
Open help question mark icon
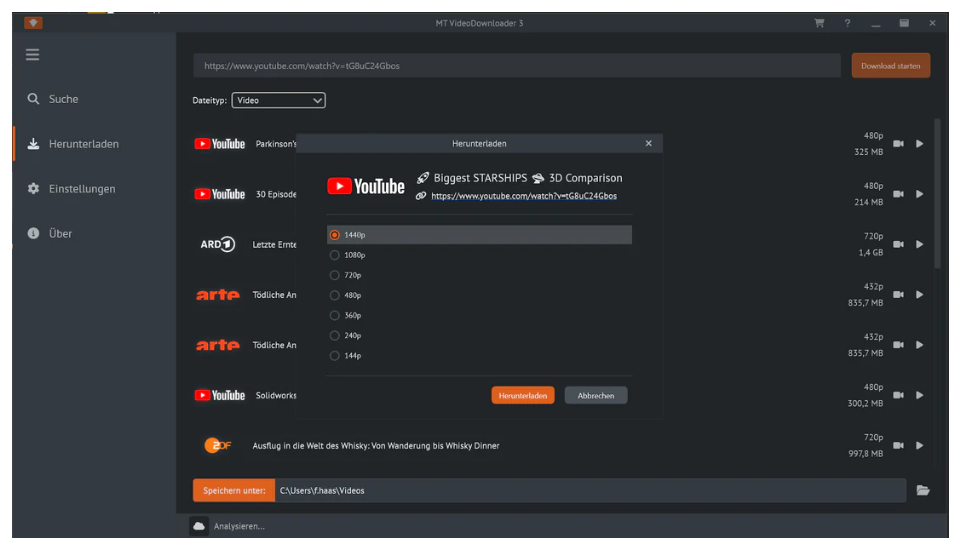[847, 23]
